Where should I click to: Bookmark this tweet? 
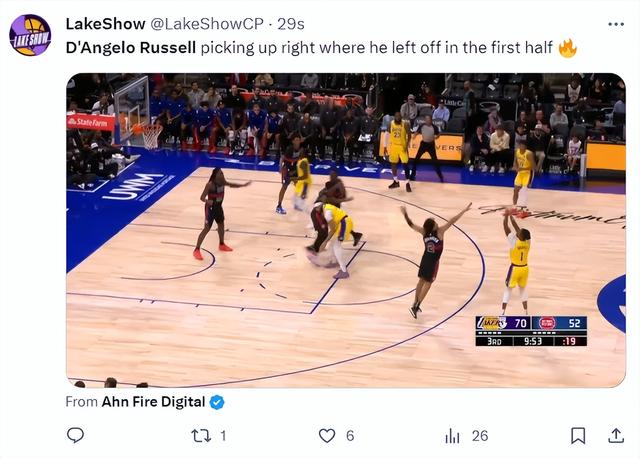(578, 436)
